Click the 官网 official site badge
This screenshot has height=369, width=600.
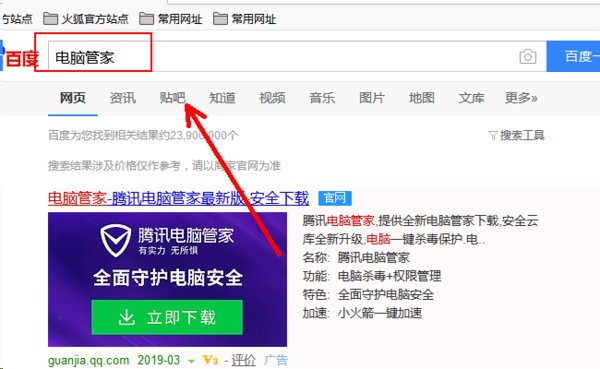coord(335,198)
